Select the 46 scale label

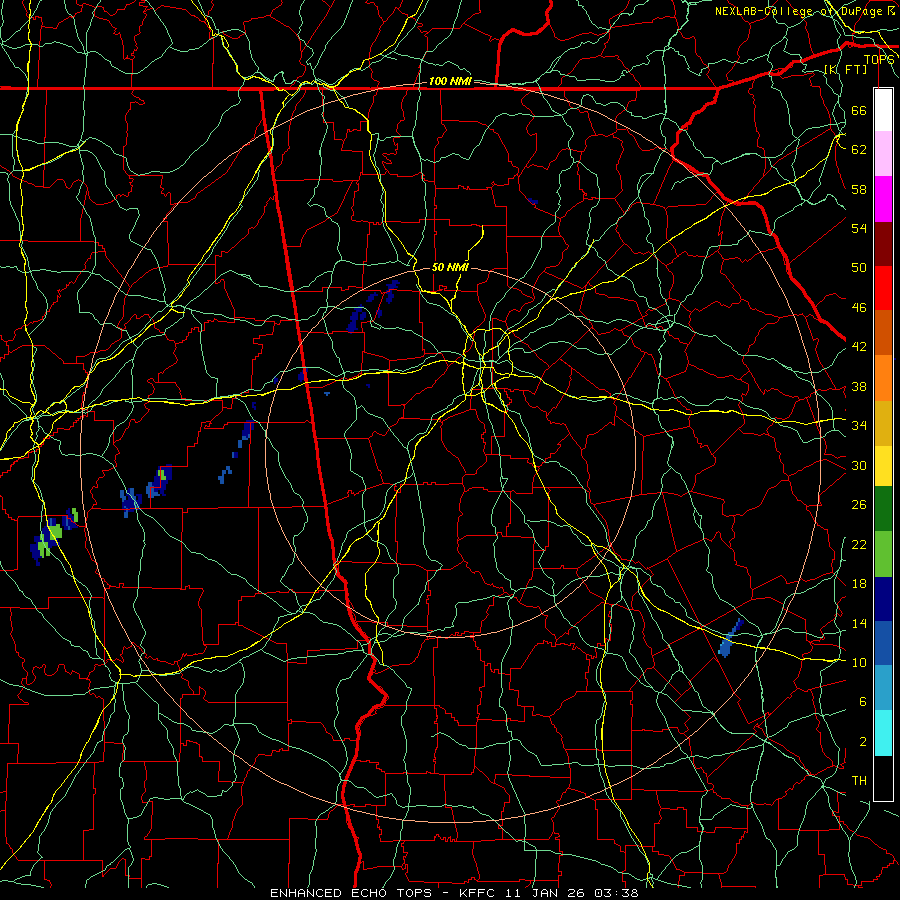point(859,308)
